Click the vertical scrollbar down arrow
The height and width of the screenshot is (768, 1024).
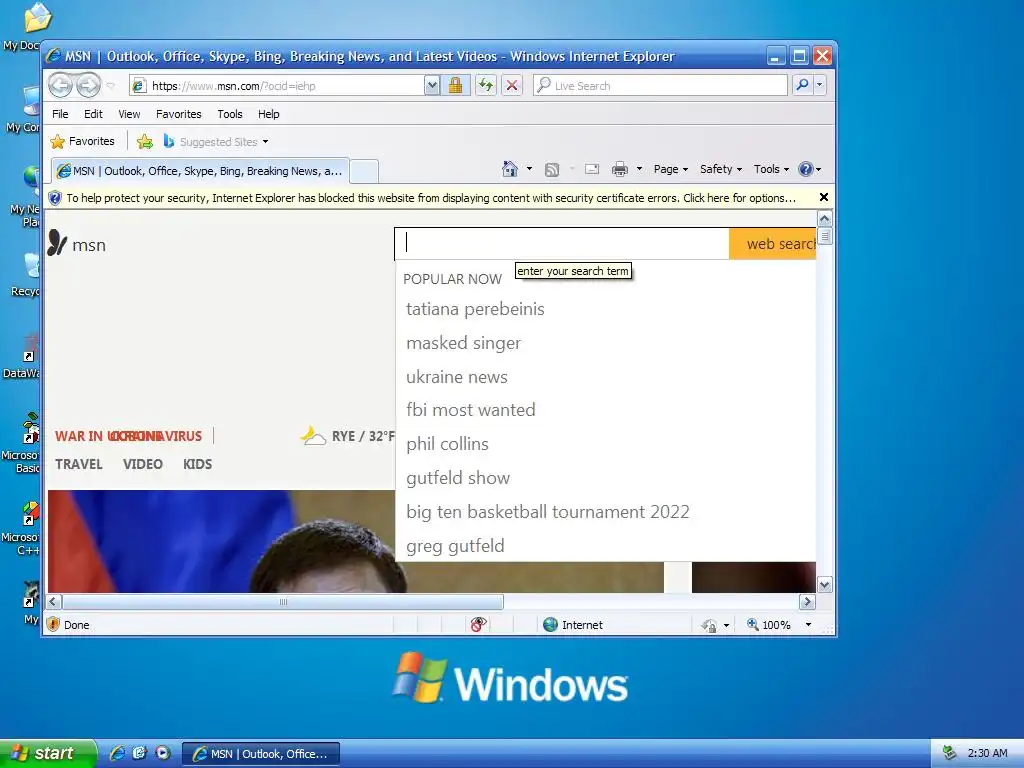coord(824,584)
